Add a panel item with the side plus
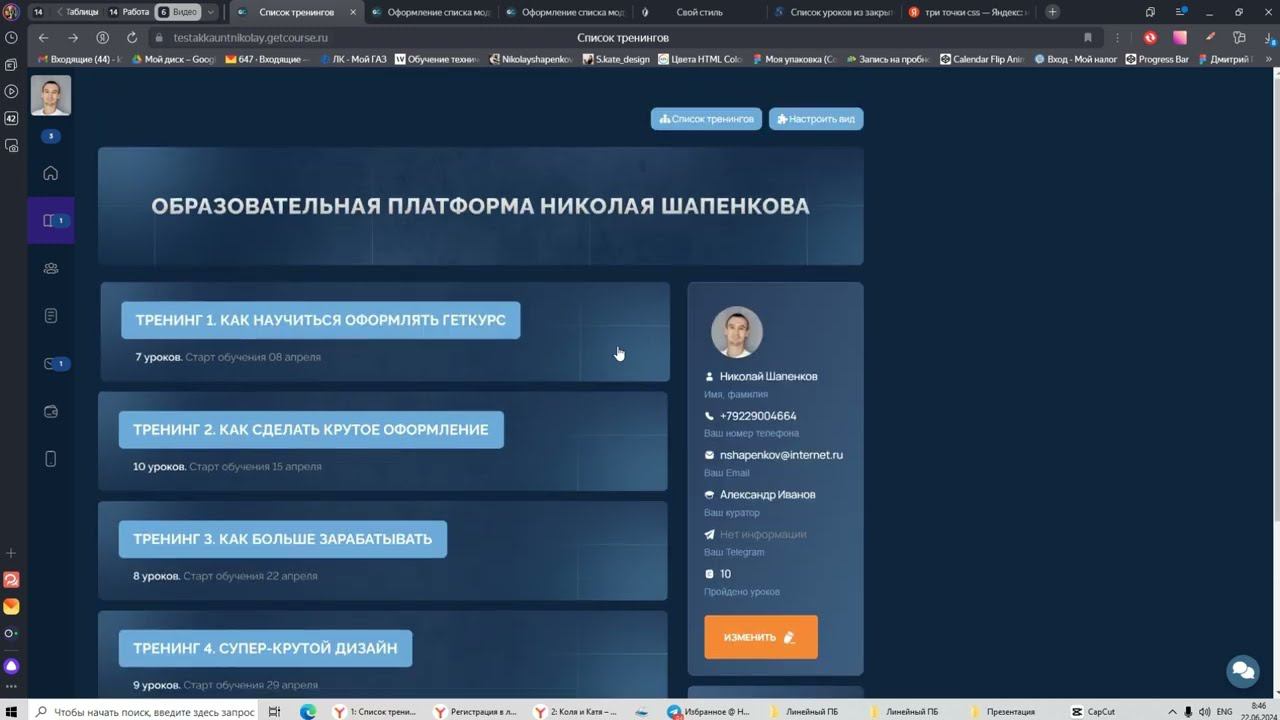 11,553
